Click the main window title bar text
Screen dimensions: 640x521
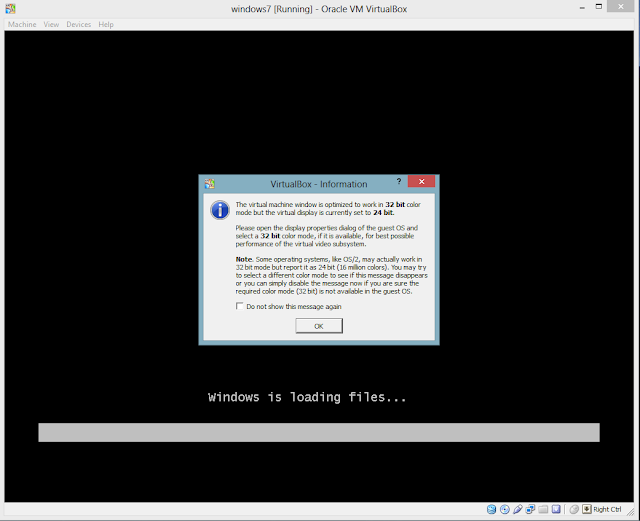click(319, 9)
